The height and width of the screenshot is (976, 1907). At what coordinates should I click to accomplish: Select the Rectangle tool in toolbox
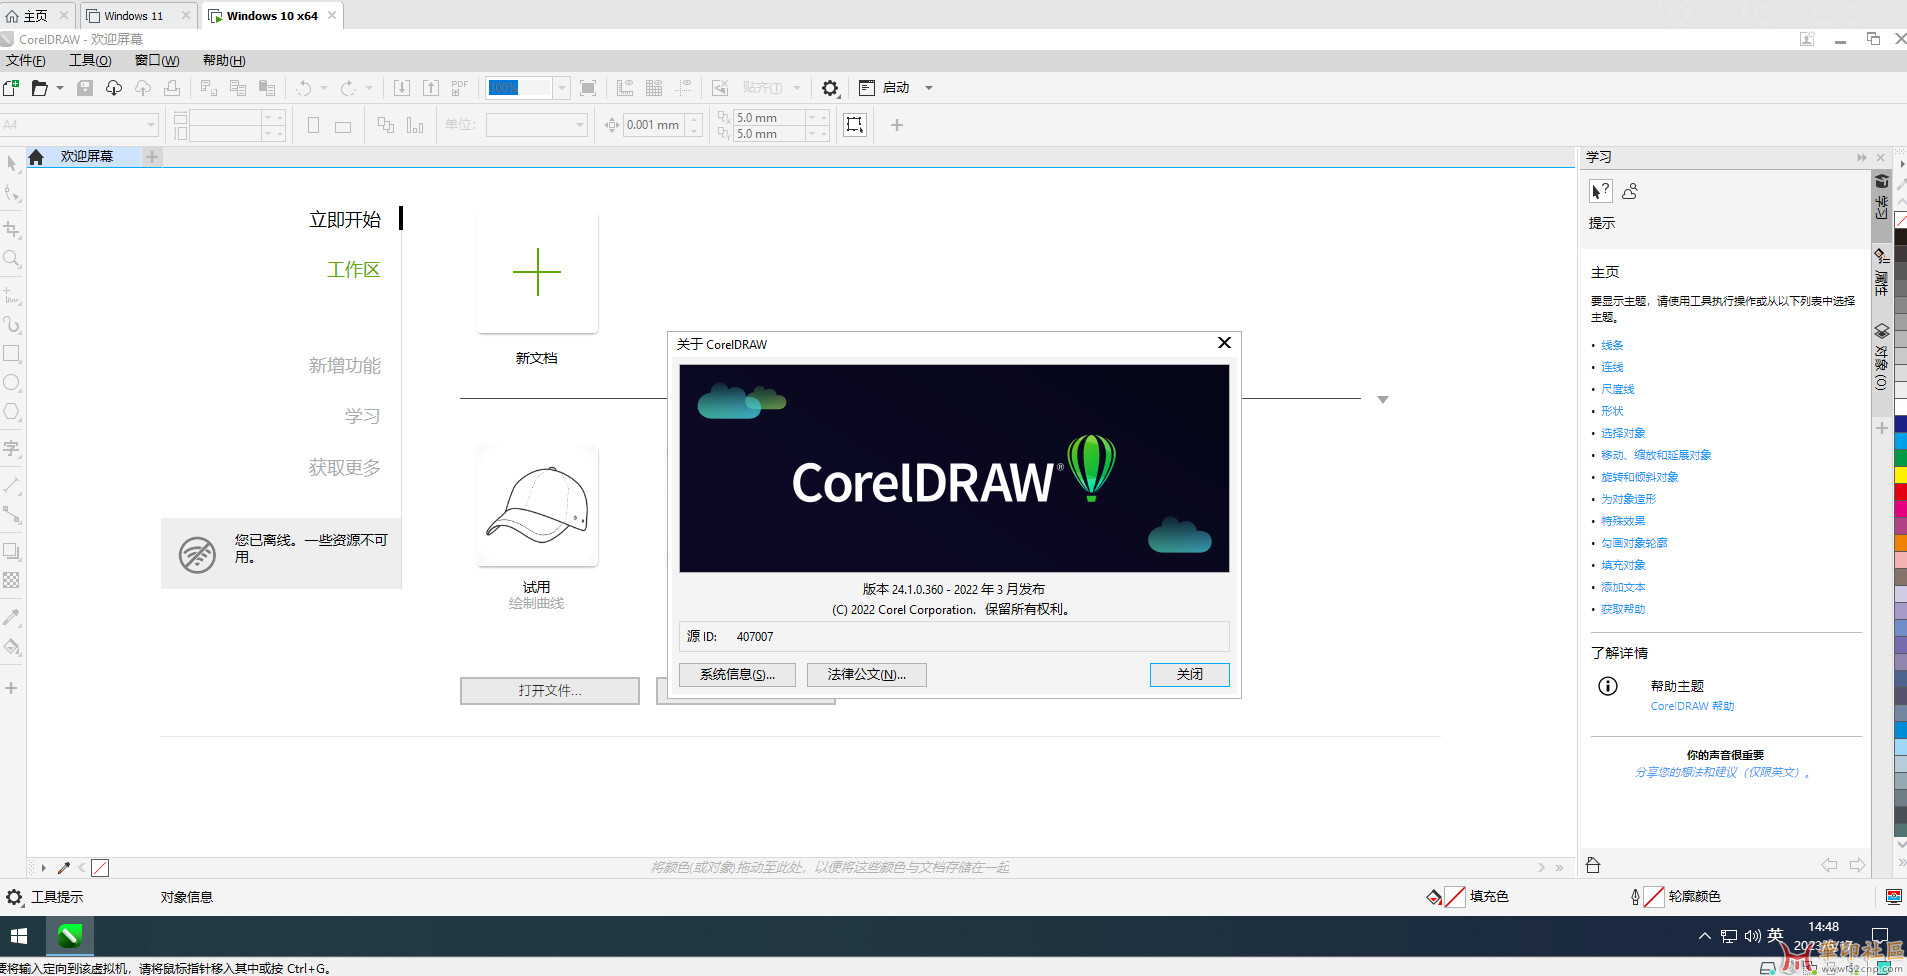click(12, 354)
